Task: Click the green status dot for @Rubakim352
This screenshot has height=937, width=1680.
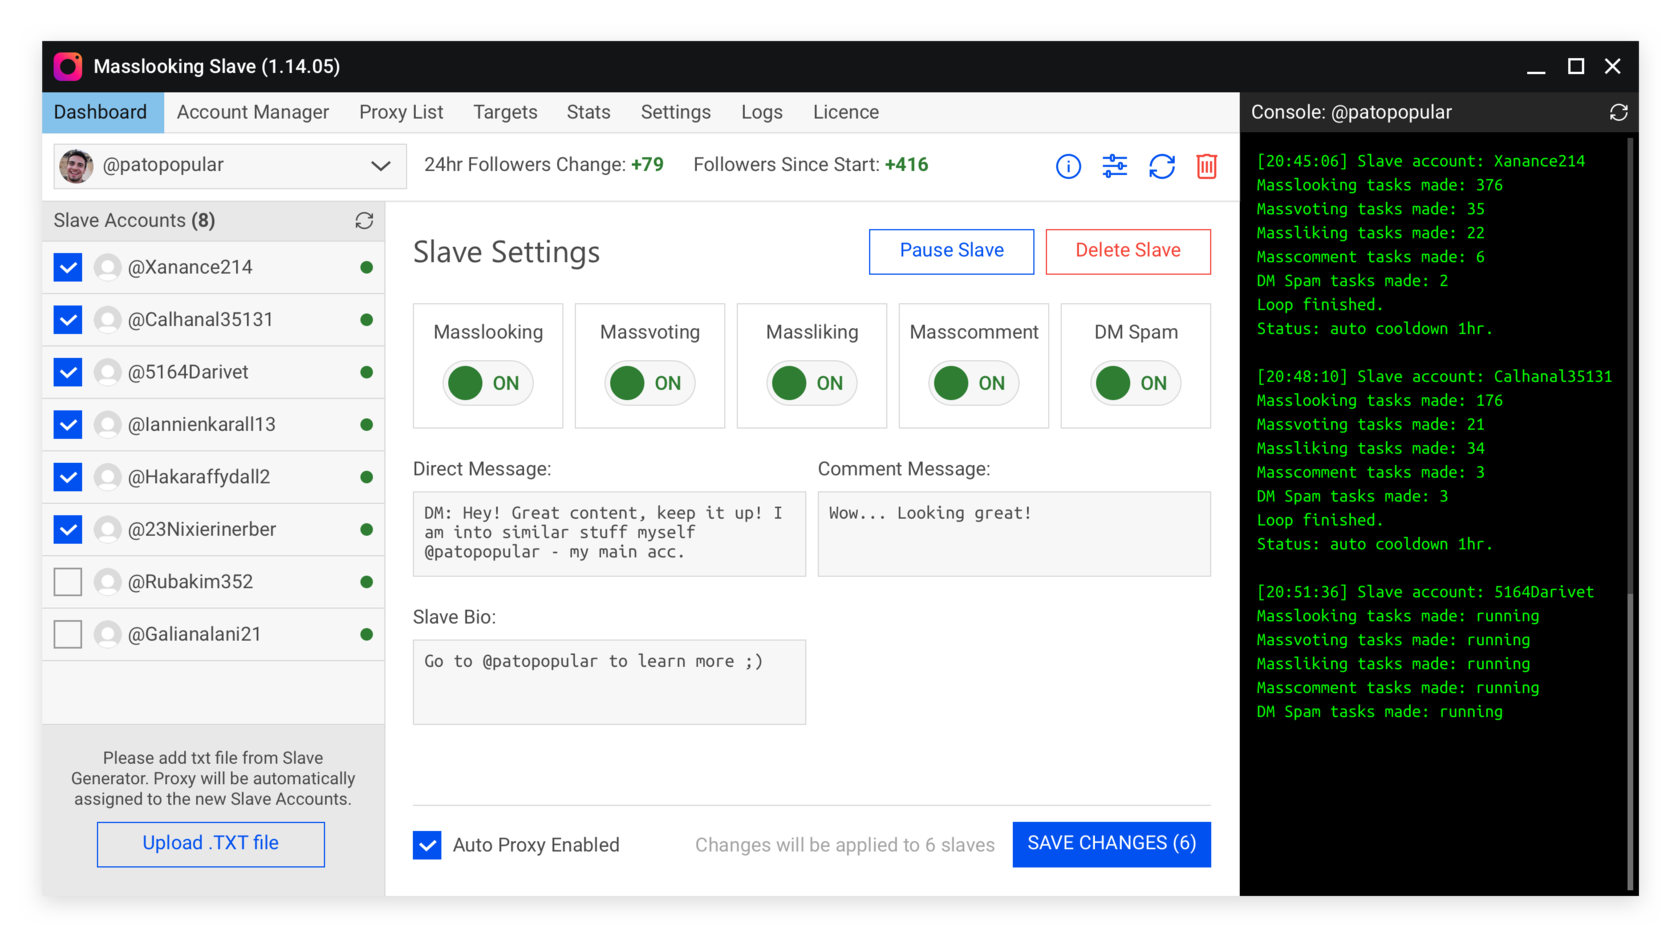Action: point(367,582)
